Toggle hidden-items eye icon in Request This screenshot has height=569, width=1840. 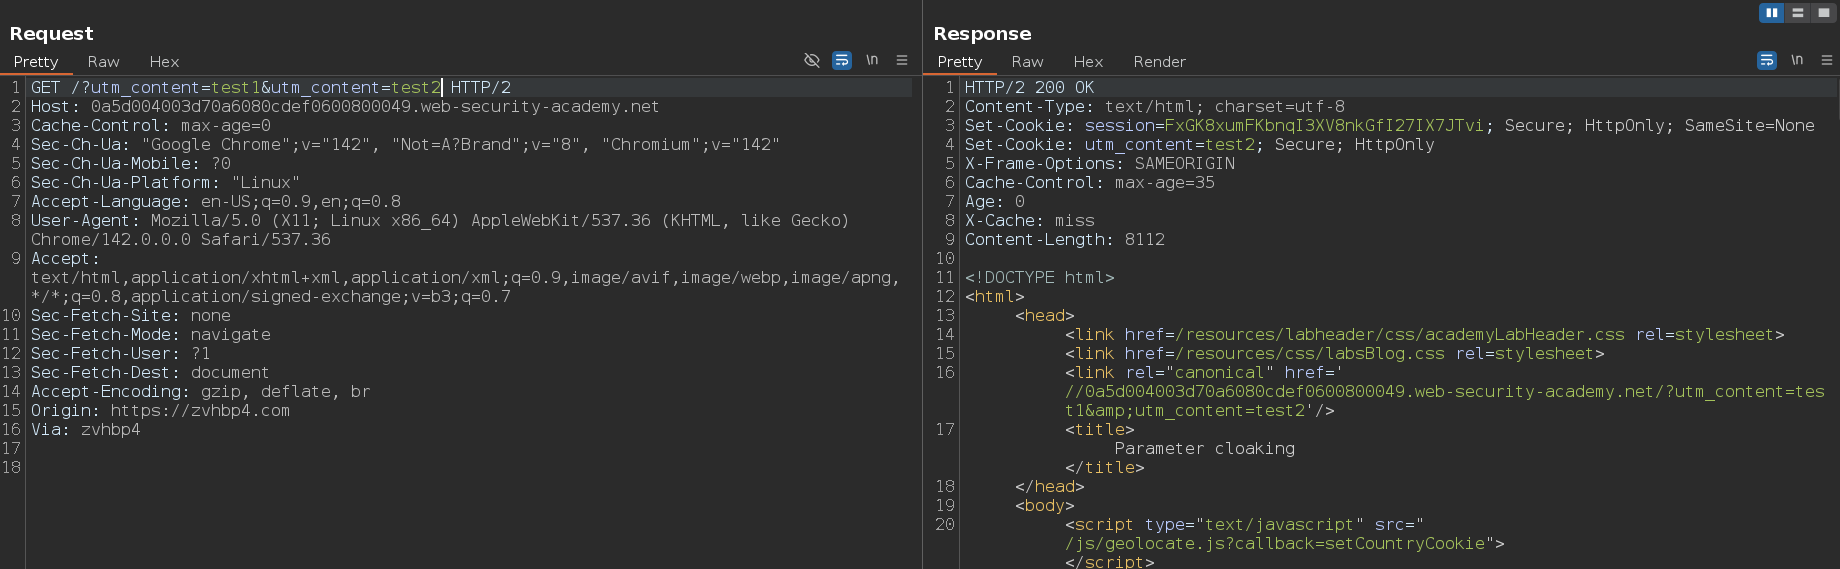coord(812,61)
